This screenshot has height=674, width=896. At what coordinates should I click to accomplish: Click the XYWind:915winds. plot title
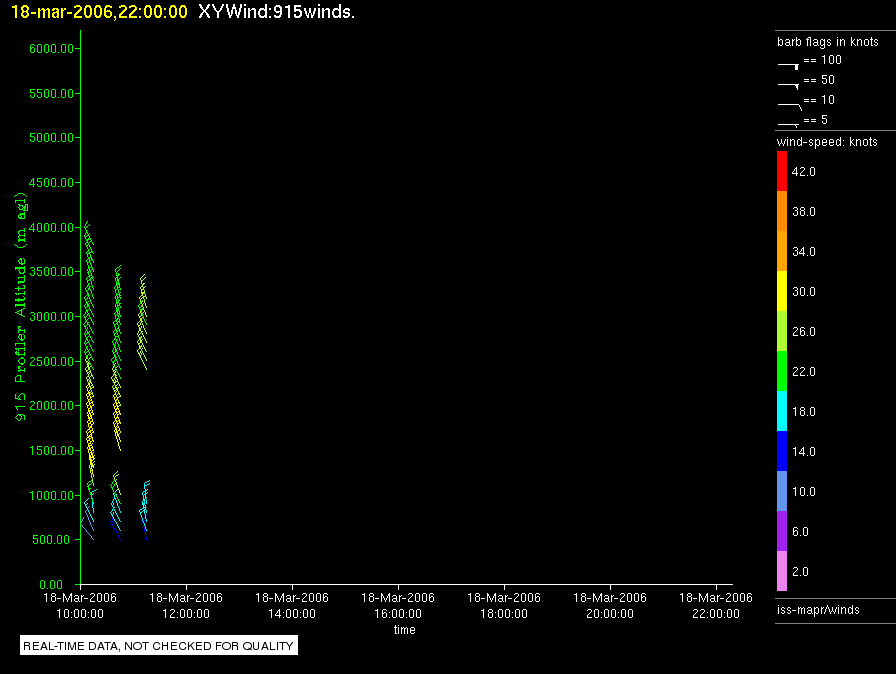277,12
